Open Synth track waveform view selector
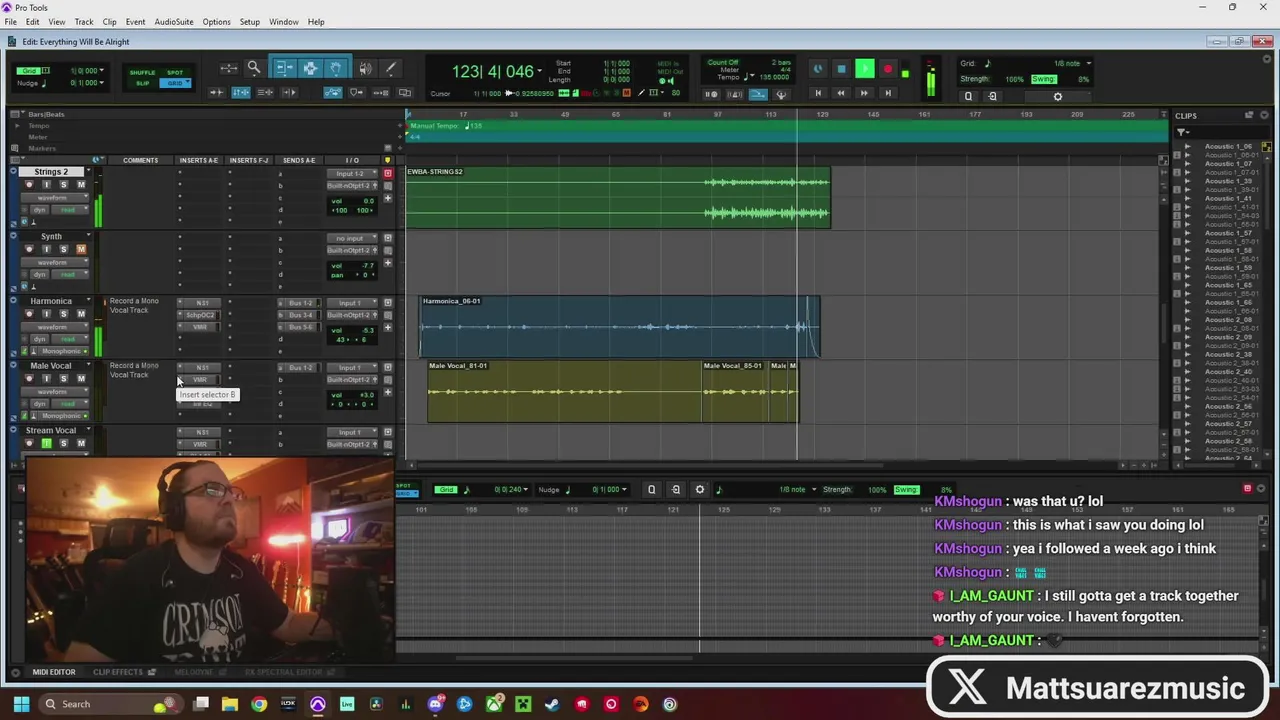 [x=56, y=262]
